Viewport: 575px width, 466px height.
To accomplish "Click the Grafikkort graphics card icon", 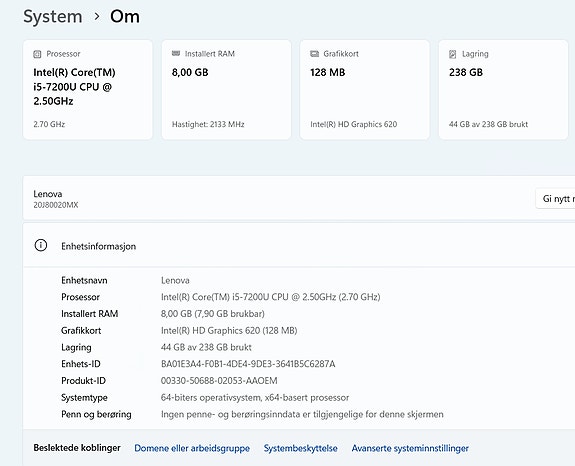I will [x=314, y=54].
